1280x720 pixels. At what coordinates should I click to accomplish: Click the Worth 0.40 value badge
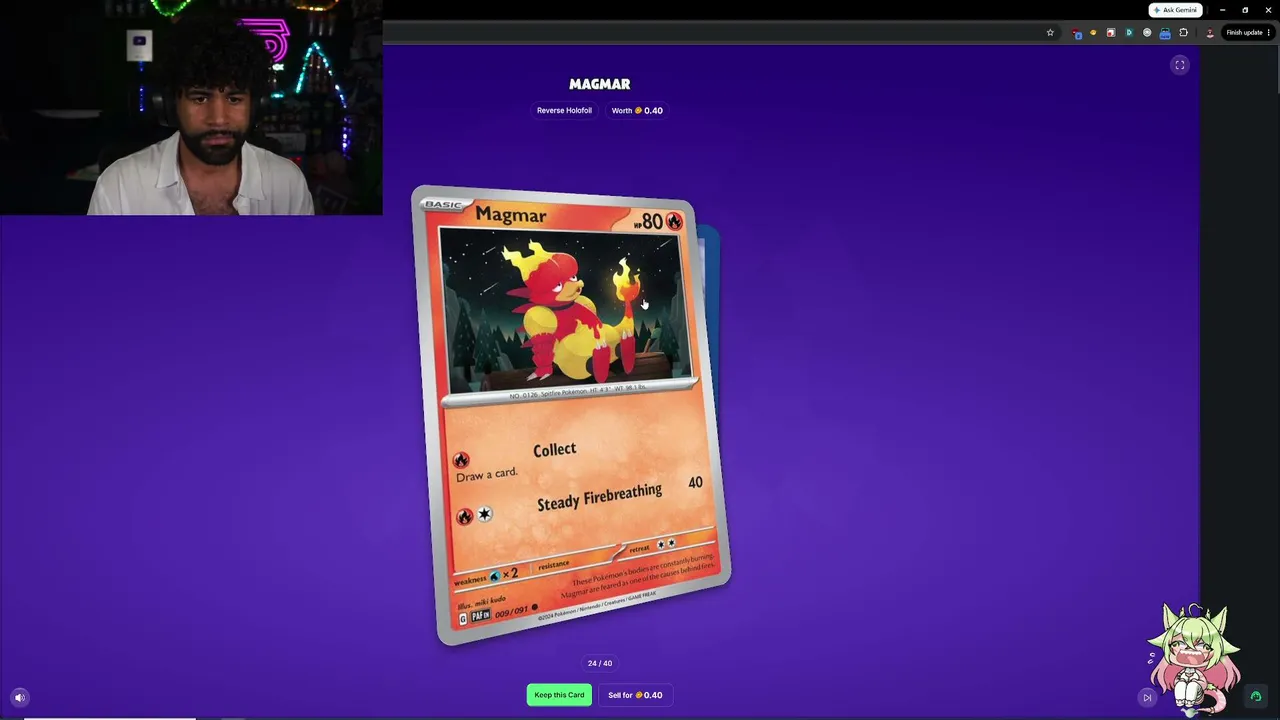(637, 110)
